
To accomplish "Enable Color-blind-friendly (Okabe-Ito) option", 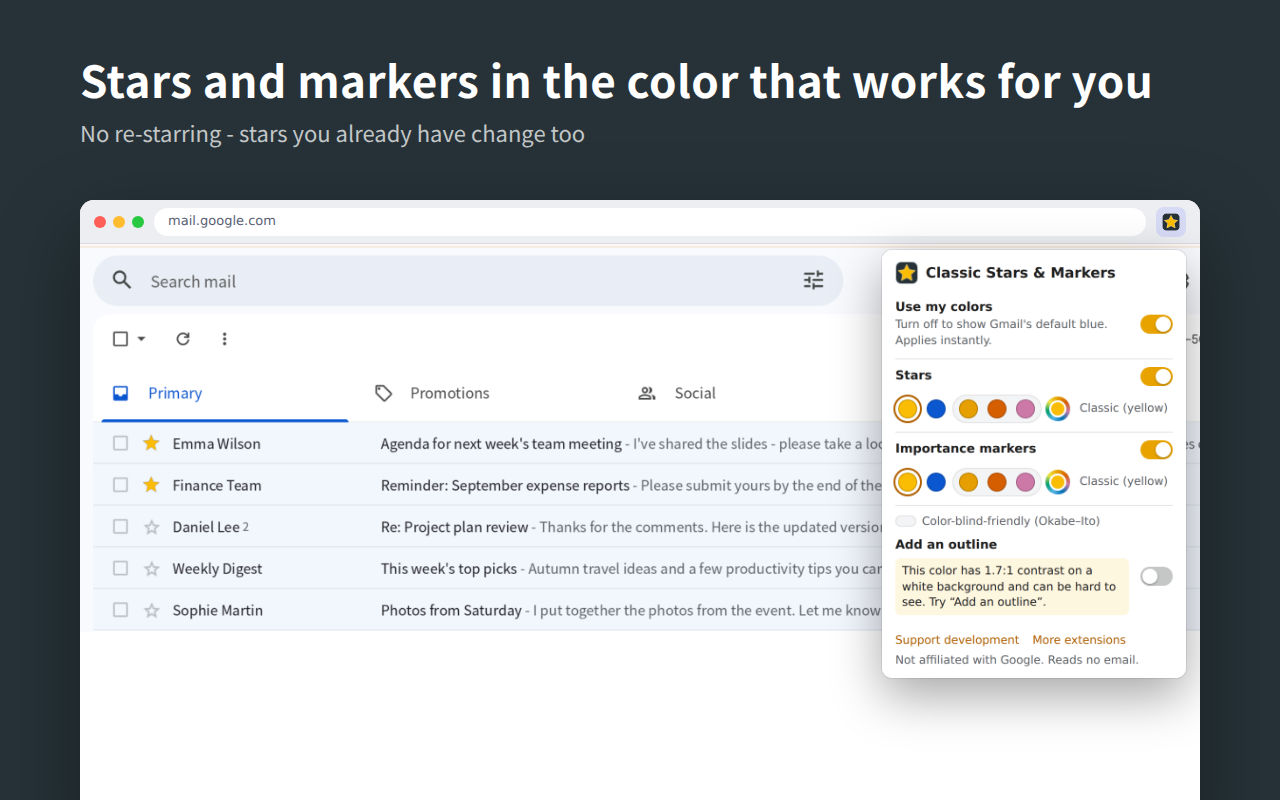I will click(x=906, y=521).
